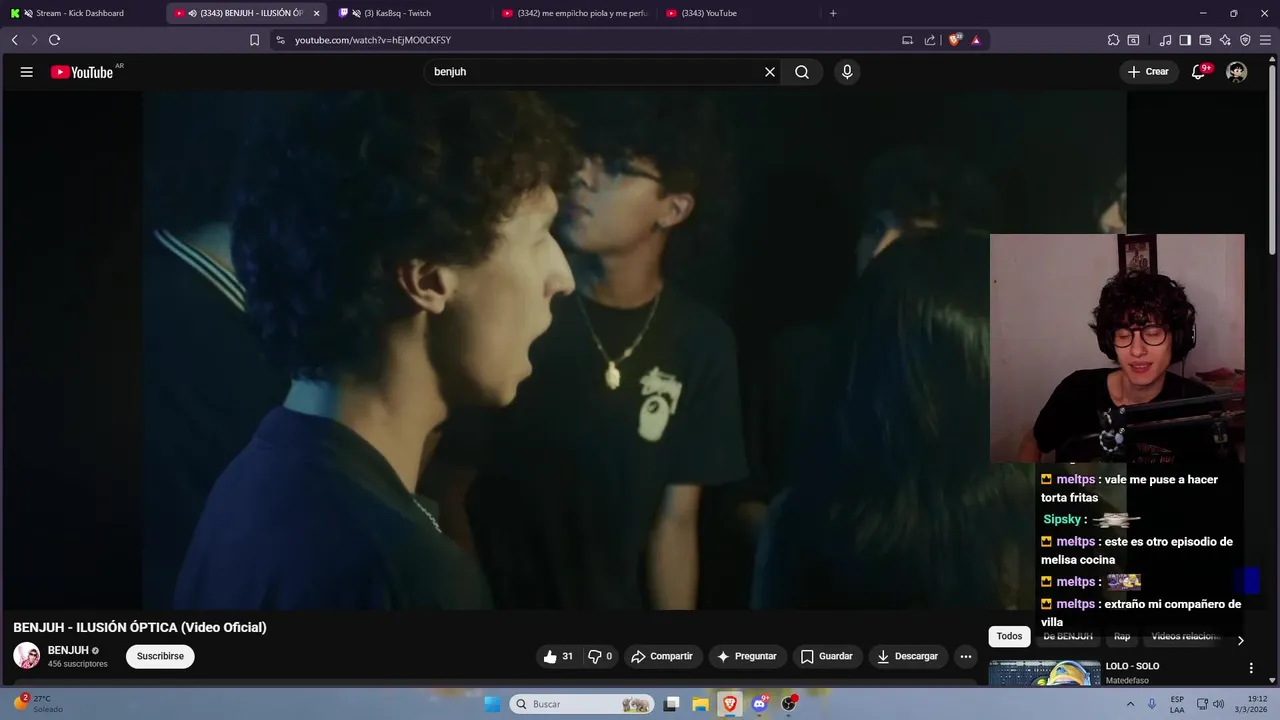
Task: Open the LOLO - SOLO video thumbnail
Action: [x=1044, y=674]
